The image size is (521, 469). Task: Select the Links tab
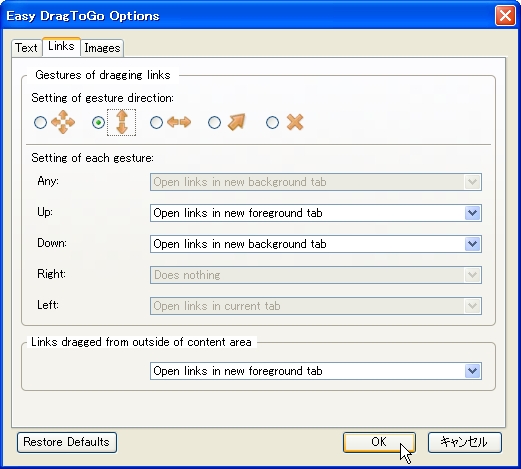click(61, 46)
